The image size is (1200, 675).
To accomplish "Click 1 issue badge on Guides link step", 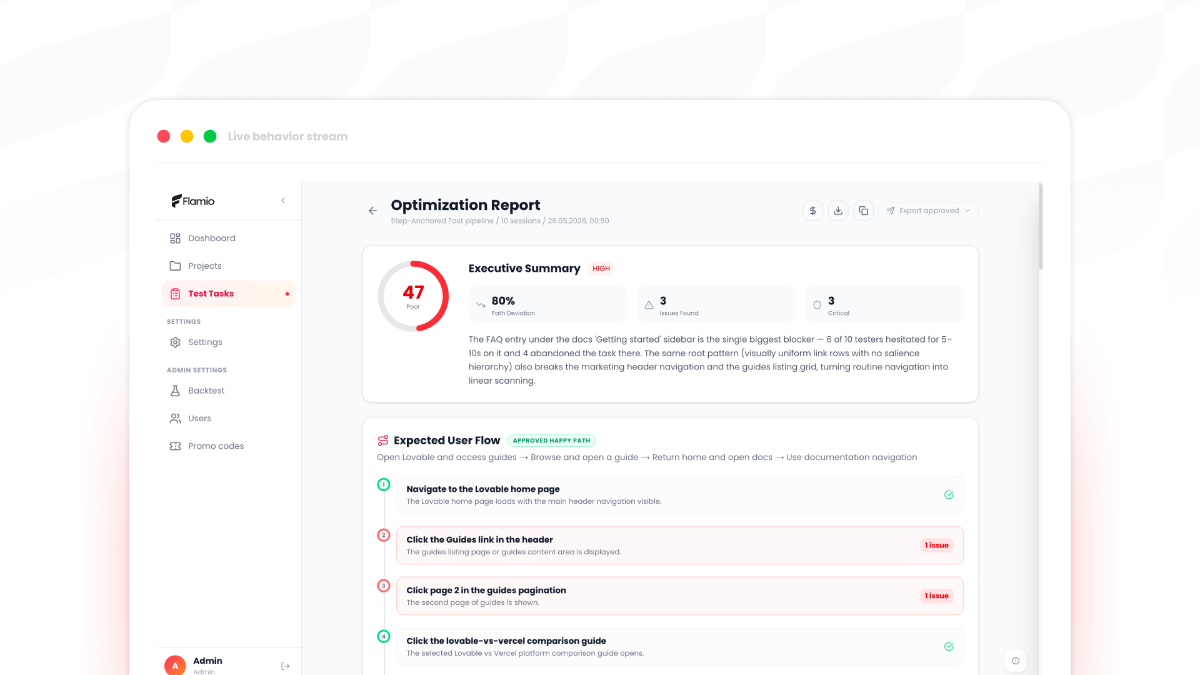I will click(937, 545).
